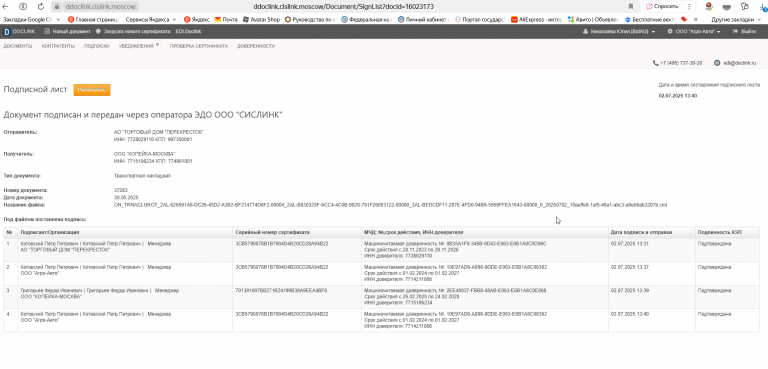Select the row signed 02.07.2025 13:31

coord(382,249)
